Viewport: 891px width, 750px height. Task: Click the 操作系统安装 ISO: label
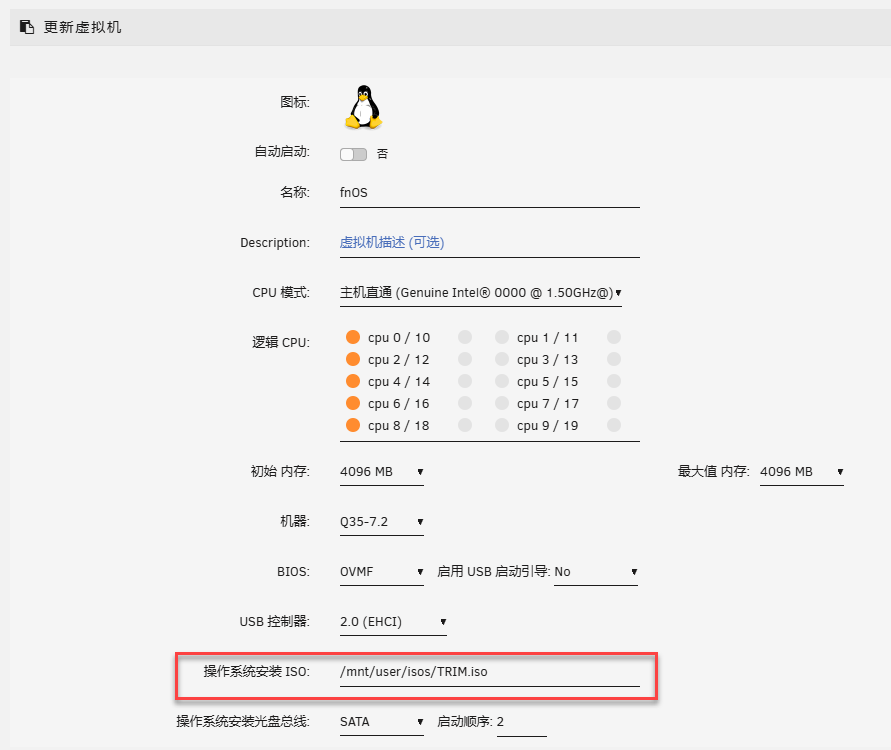[257, 672]
